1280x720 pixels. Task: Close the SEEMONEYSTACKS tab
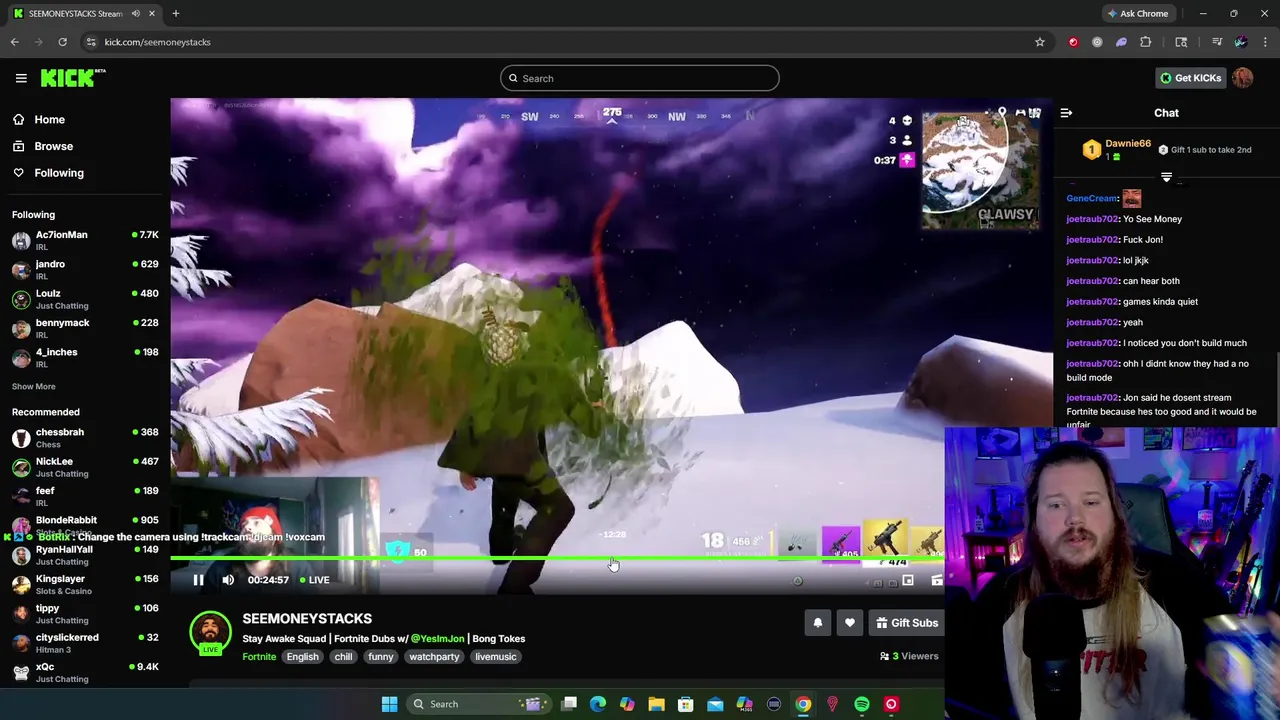152,14
